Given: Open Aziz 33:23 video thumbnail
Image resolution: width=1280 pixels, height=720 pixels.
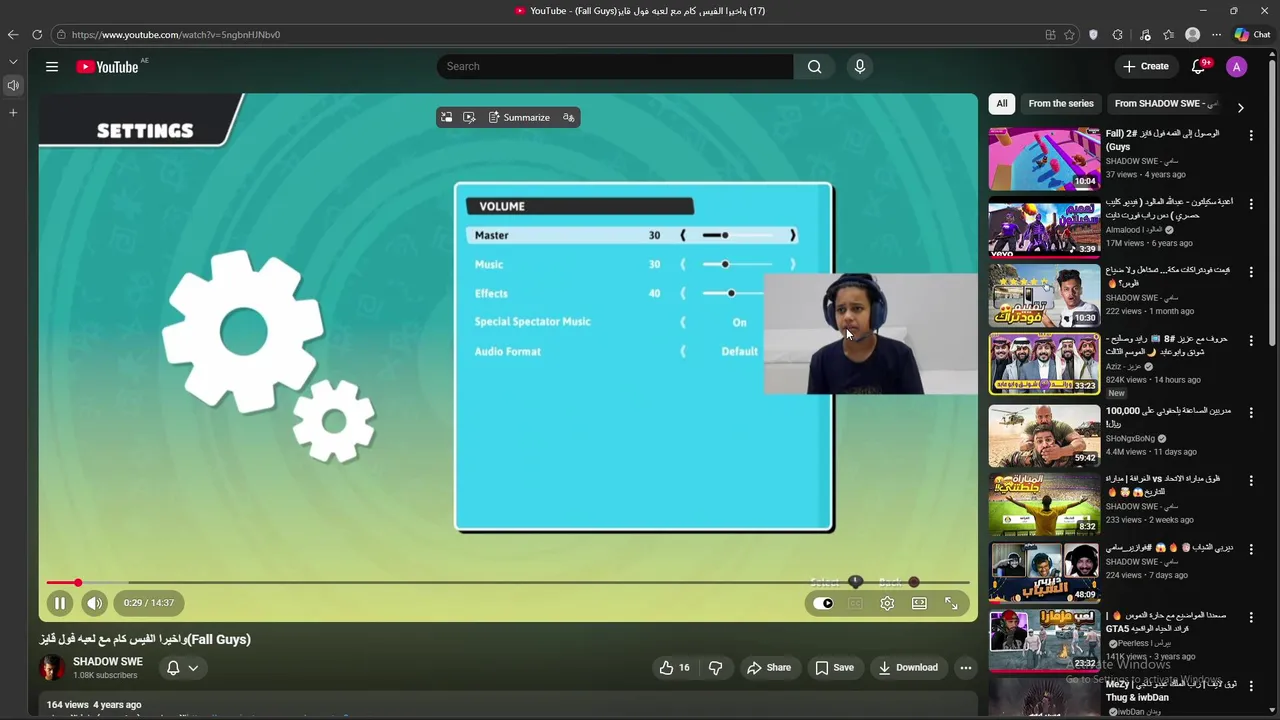Looking at the screenshot, I should click(x=1044, y=364).
